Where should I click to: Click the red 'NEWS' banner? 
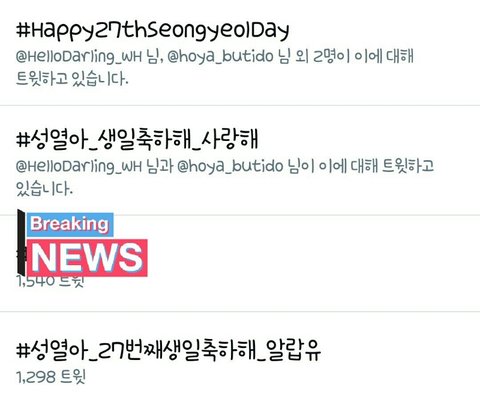pos(87,258)
